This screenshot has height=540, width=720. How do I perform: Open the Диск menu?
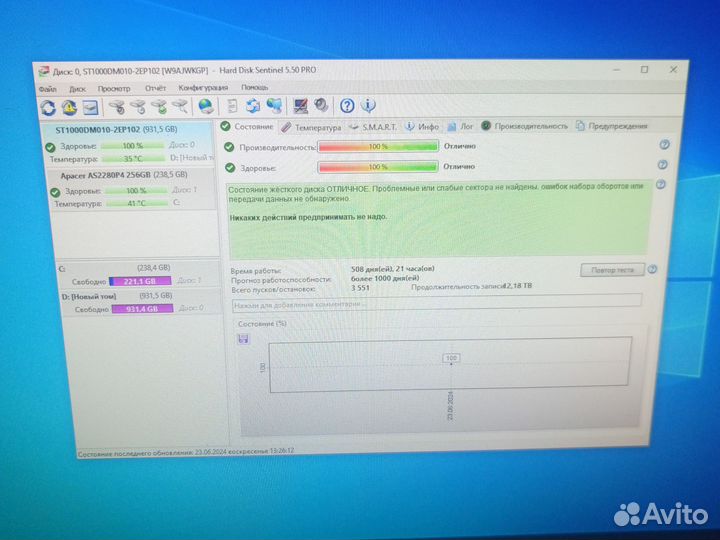click(77, 89)
